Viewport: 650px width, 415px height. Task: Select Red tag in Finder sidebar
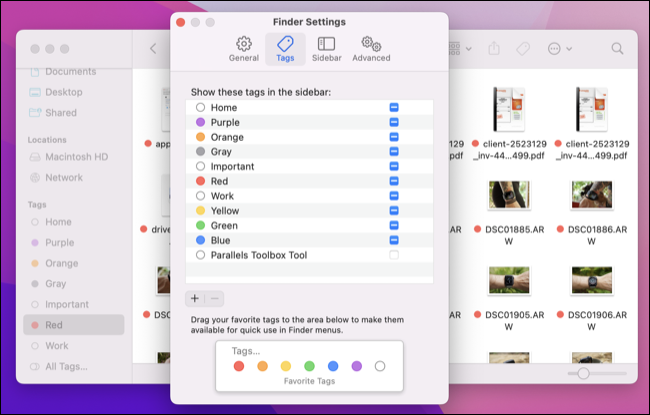(74, 325)
